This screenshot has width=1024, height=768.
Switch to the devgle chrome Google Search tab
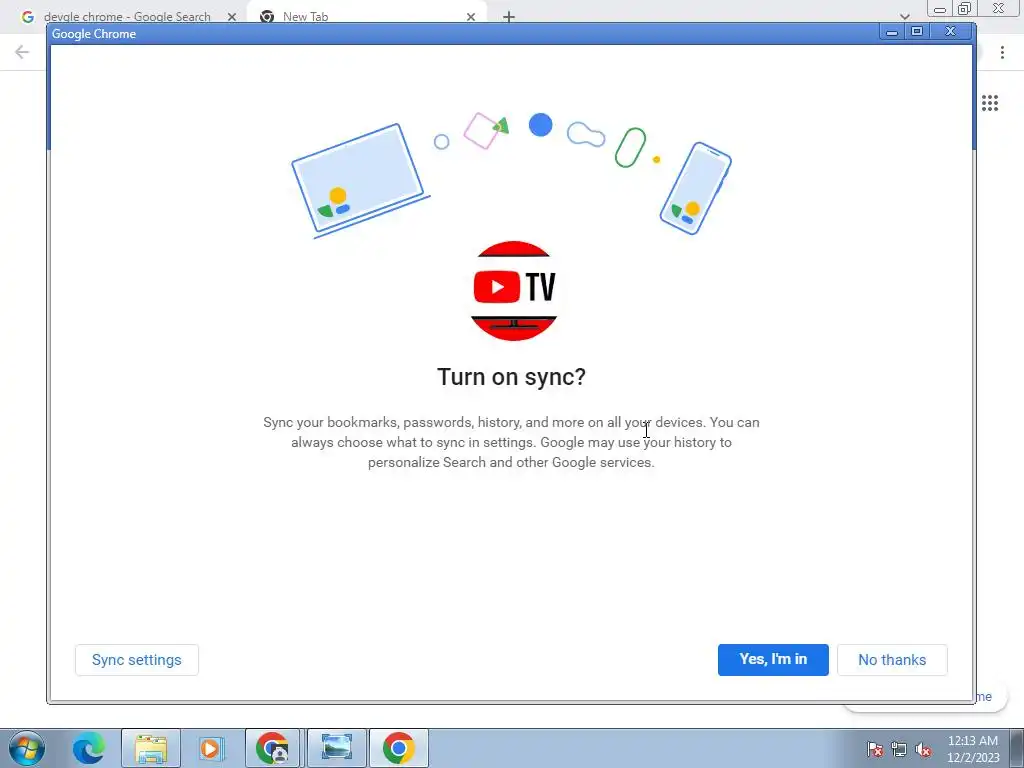pos(127,16)
